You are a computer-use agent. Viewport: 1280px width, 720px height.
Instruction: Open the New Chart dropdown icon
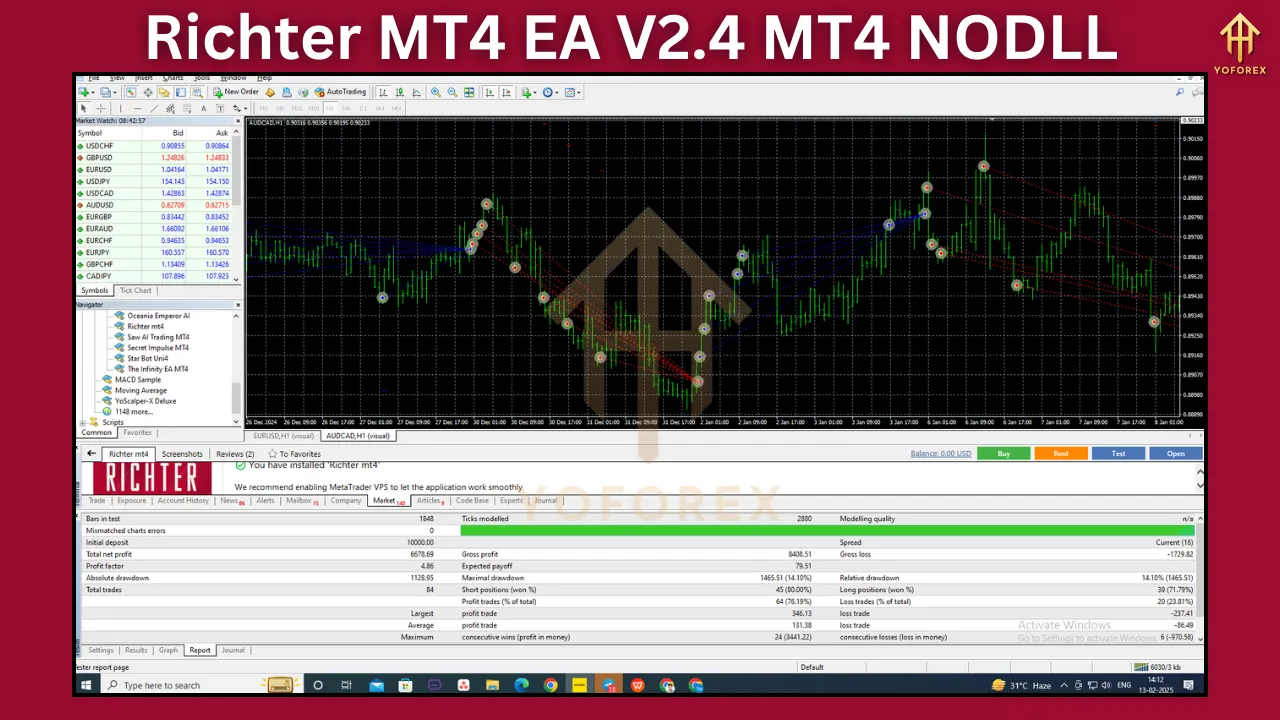pyautogui.click(x=85, y=92)
